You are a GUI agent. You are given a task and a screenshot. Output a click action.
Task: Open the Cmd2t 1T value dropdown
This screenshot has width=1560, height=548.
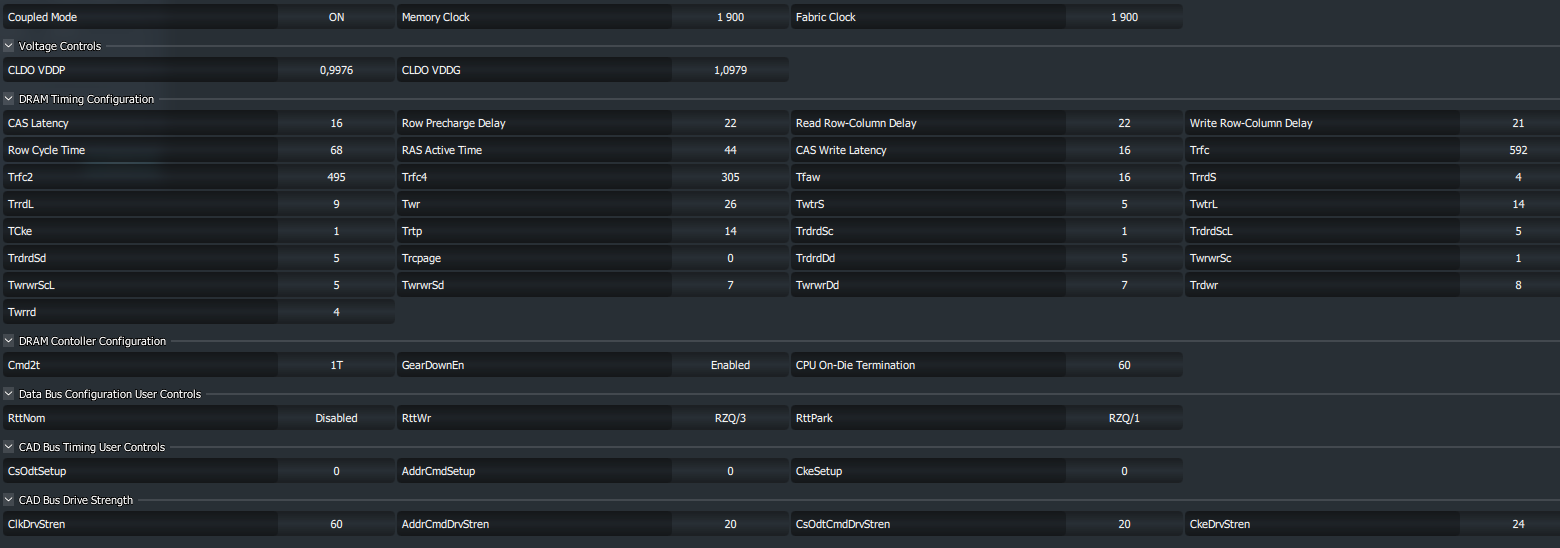point(336,365)
